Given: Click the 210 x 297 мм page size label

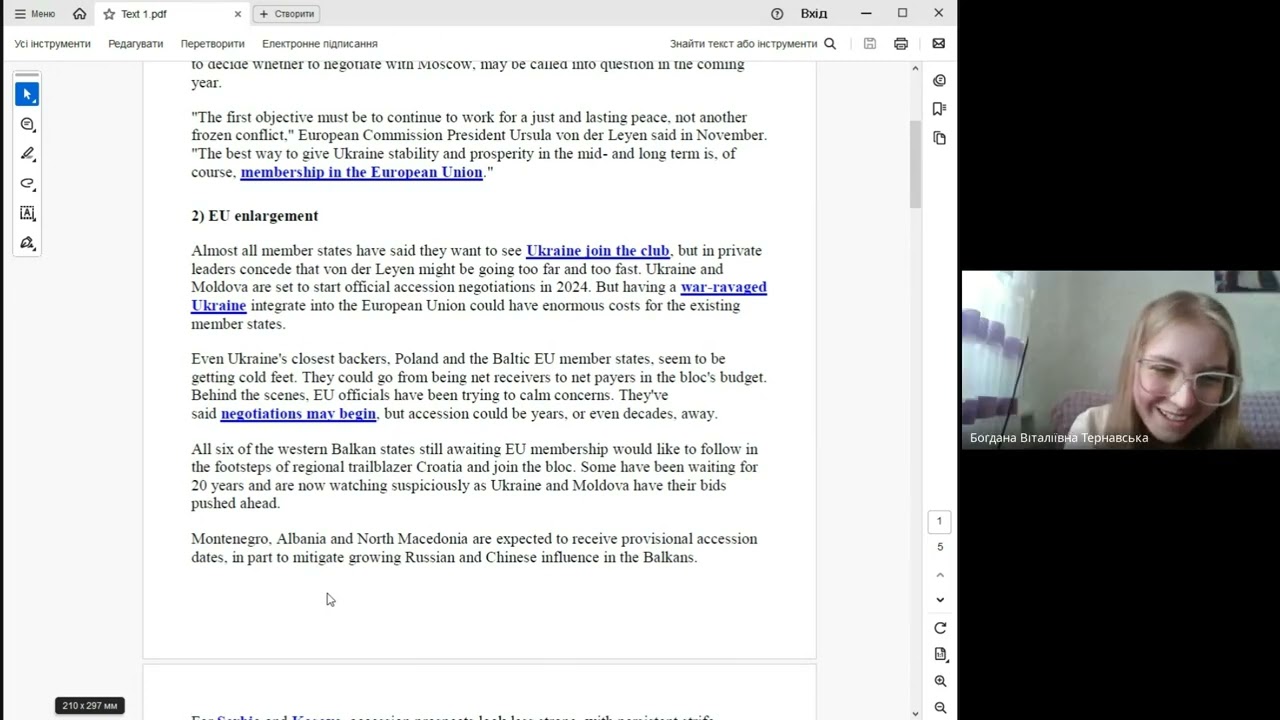Looking at the screenshot, I should point(90,706).
